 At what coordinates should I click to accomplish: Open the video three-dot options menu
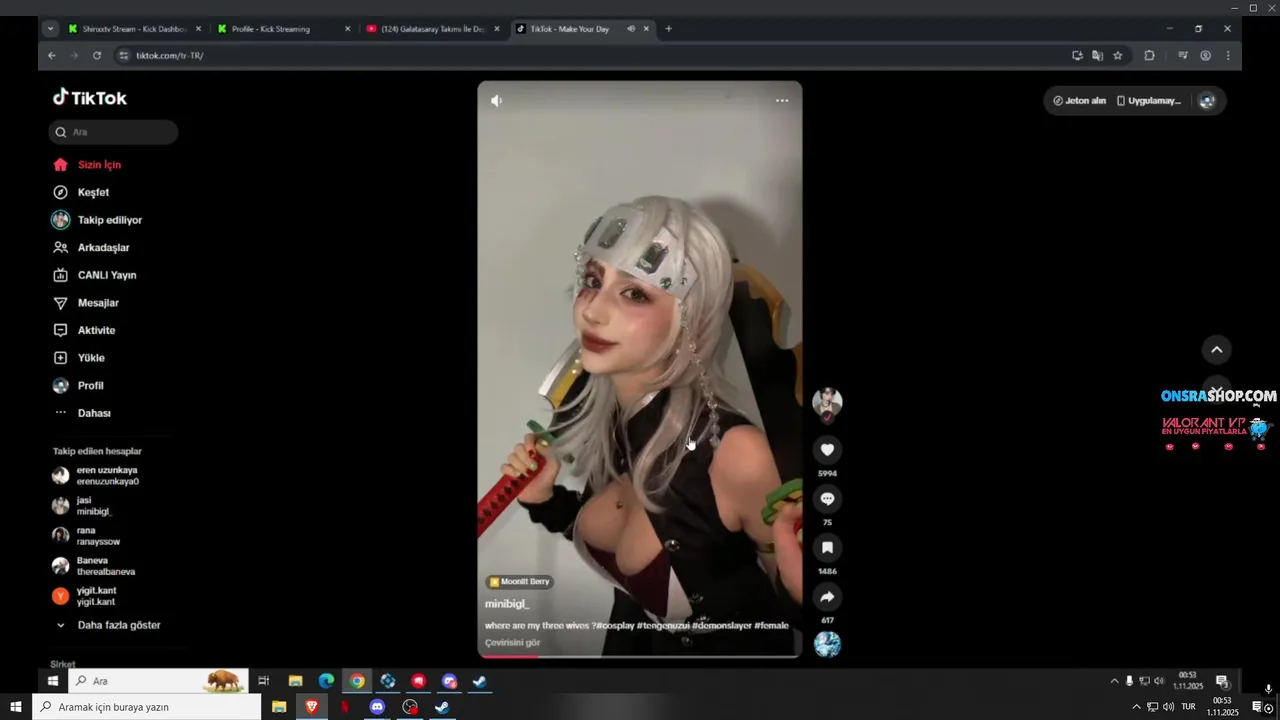pyautogui.click(x=782, y=100)
